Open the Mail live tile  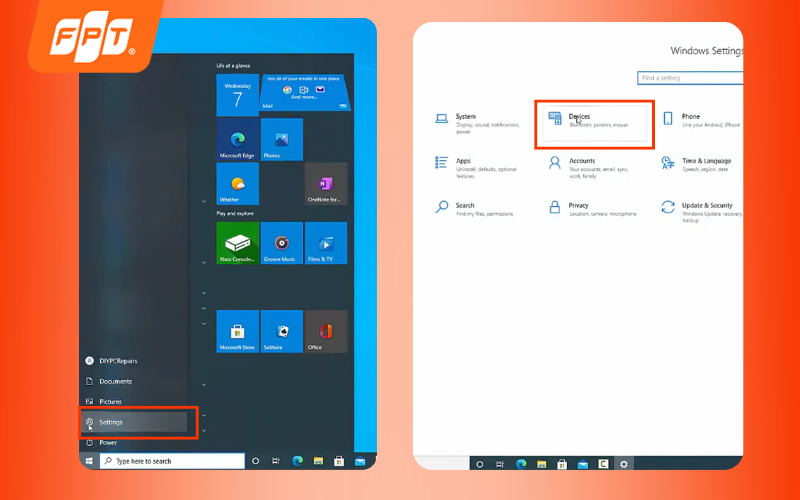(x=305, y=92)
